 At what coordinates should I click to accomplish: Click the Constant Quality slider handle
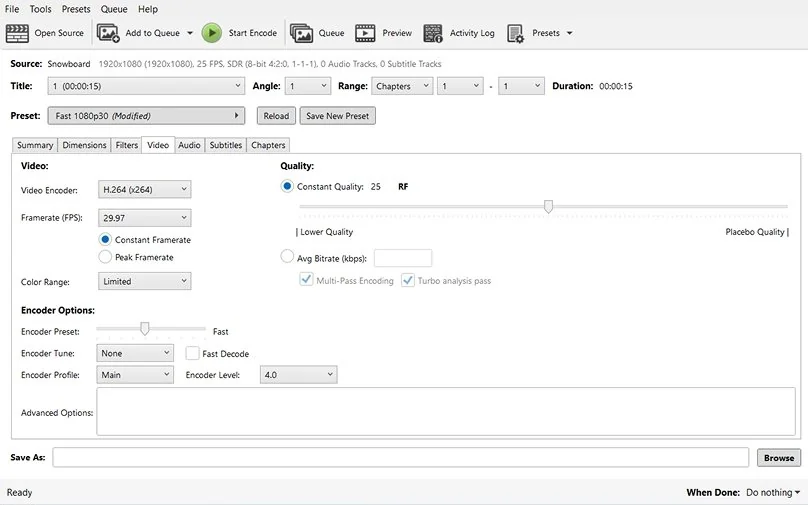click(548, 207)
